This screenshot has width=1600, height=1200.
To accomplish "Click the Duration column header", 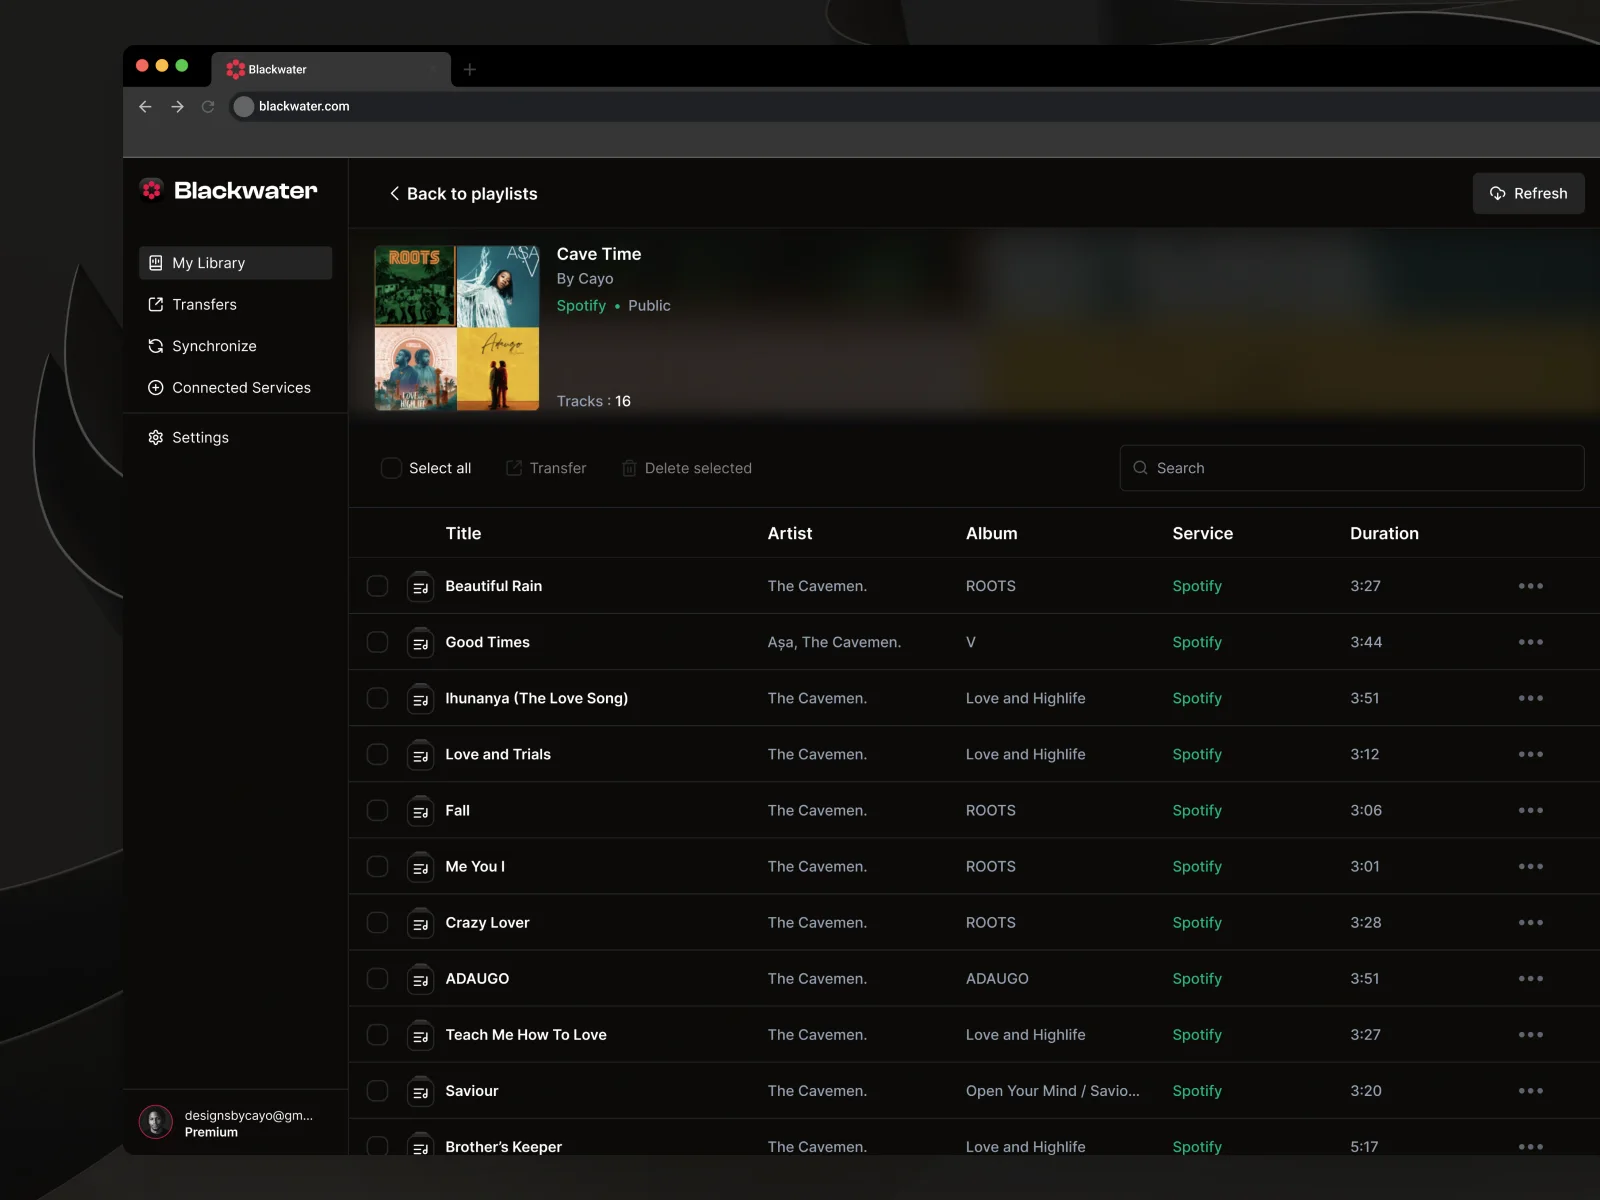I will coord(1384,534).
